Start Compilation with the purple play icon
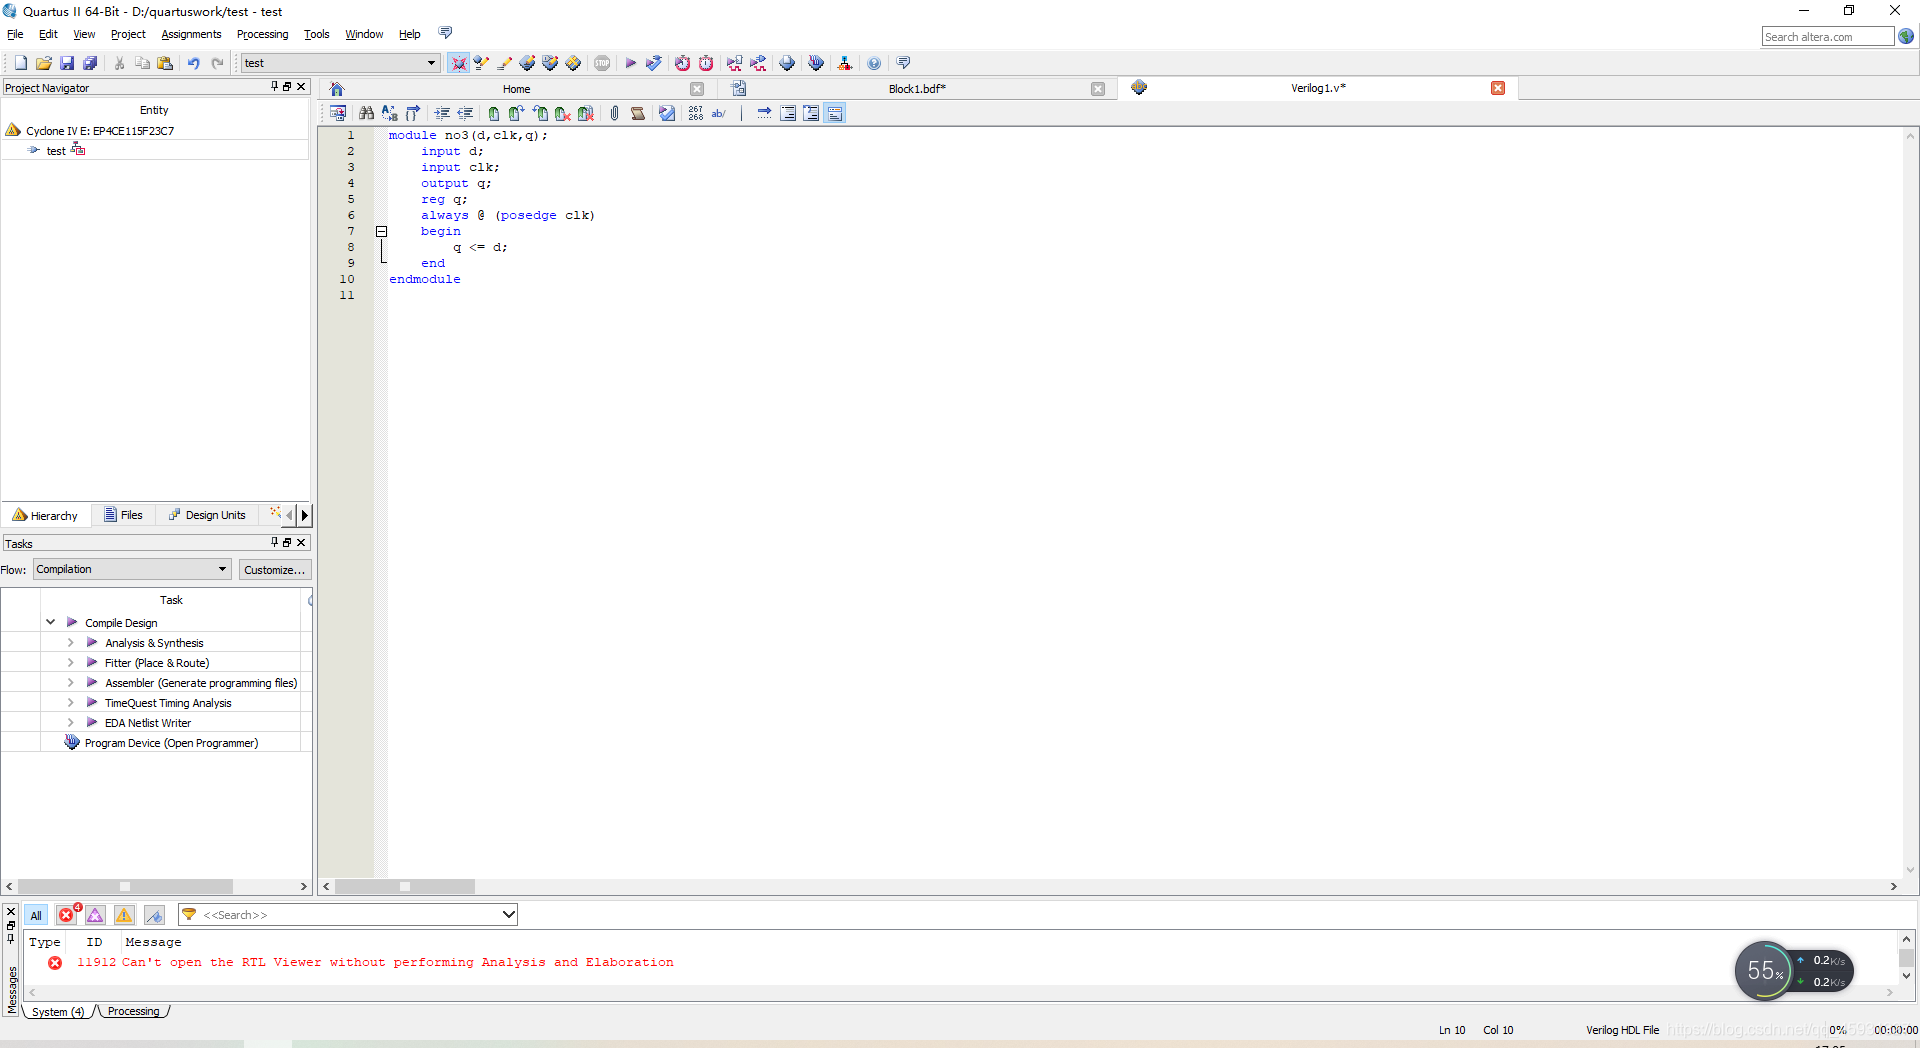Screen dimensions: 1920x1048 tap(630, 63)
